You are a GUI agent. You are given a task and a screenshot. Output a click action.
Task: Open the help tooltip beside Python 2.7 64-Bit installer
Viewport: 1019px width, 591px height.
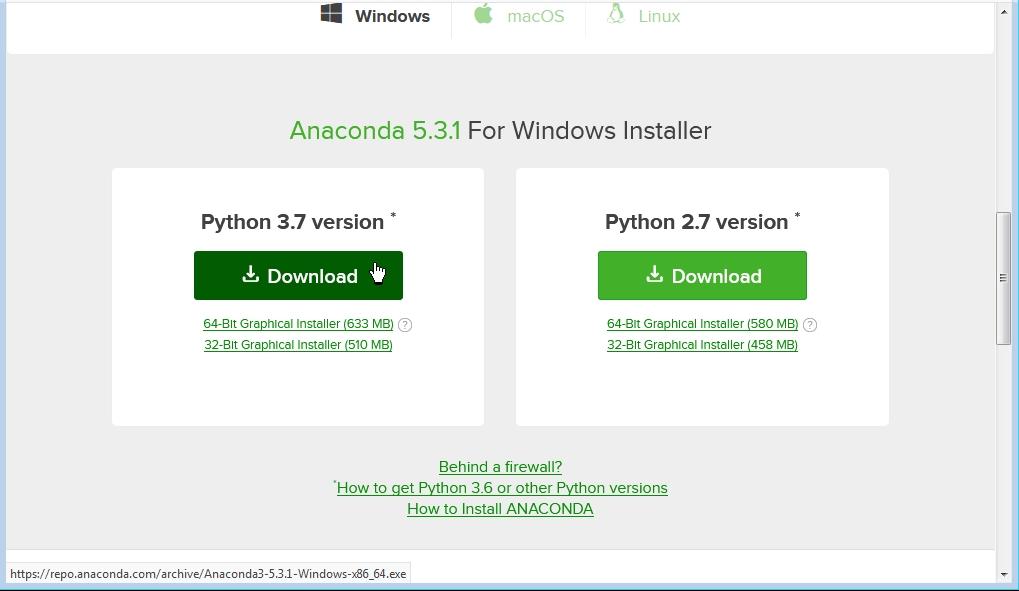point(810,324)
